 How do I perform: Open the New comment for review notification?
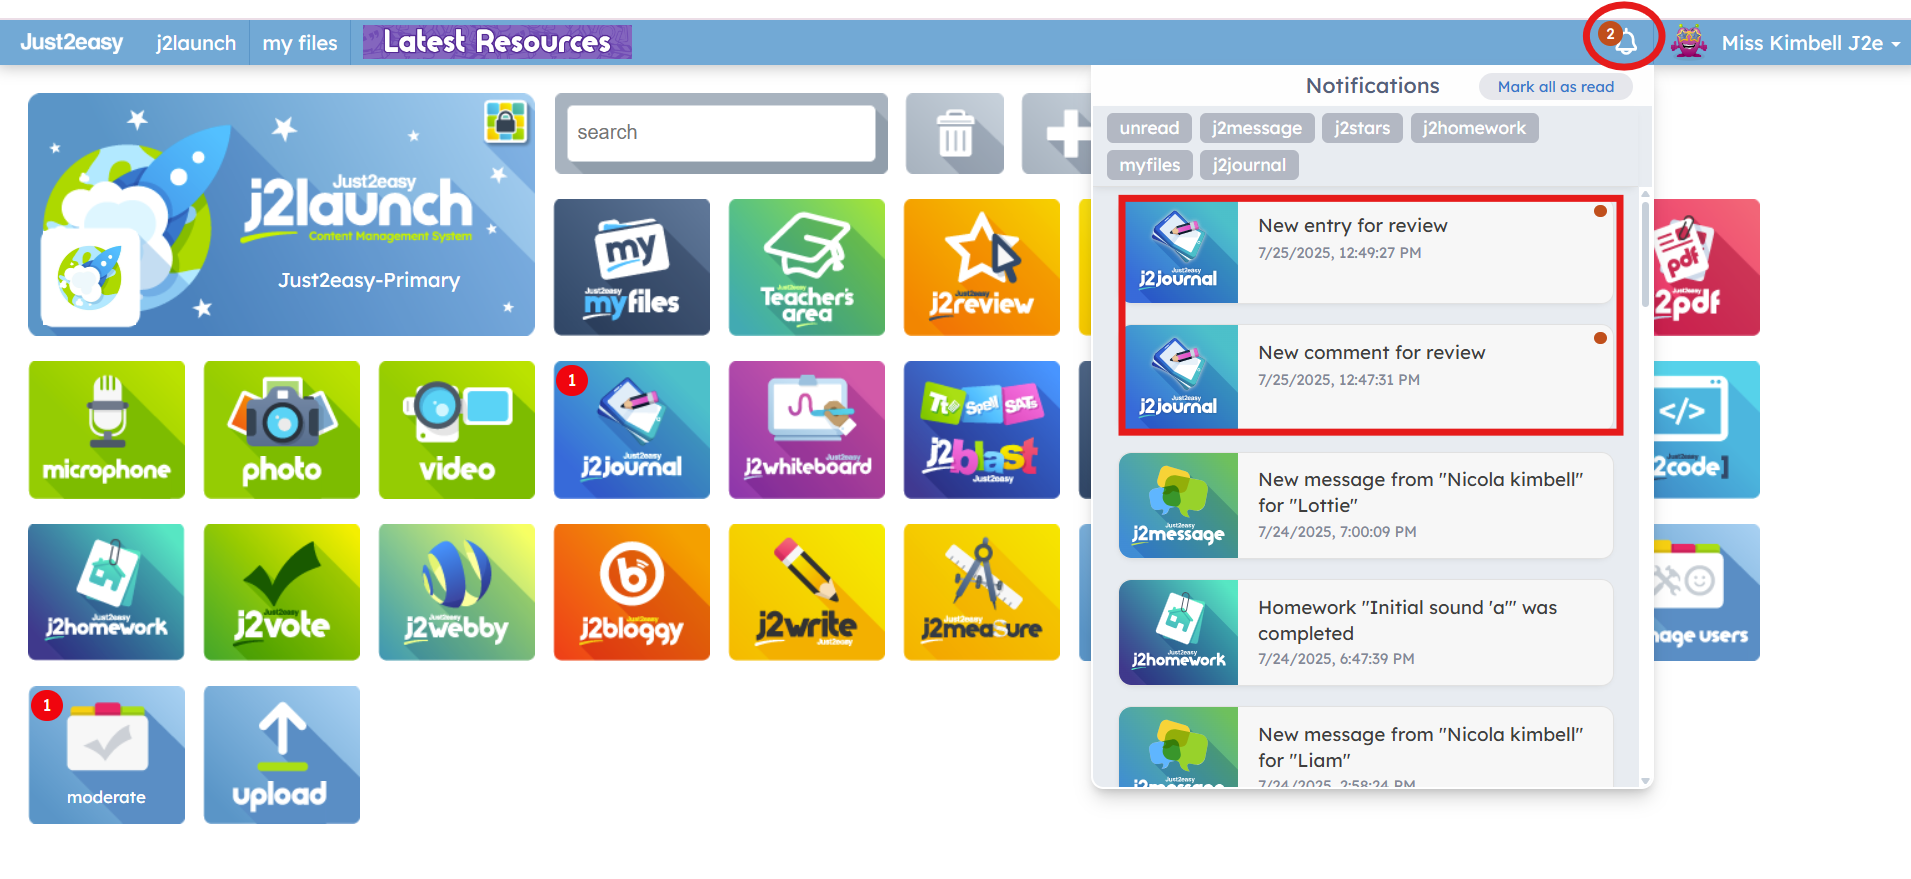[1366, 378]
